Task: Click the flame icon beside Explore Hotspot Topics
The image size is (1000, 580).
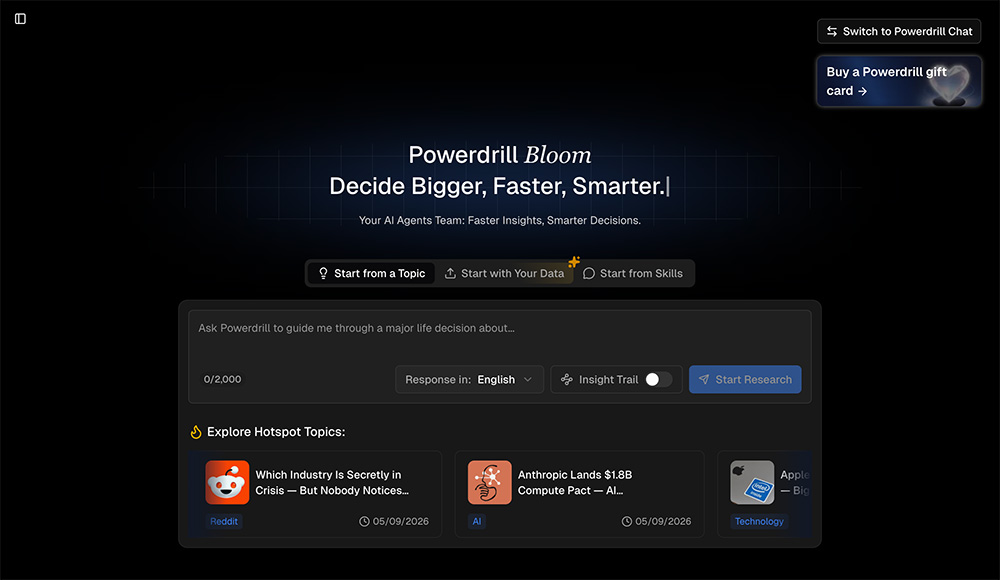Action: pos(196,432)
